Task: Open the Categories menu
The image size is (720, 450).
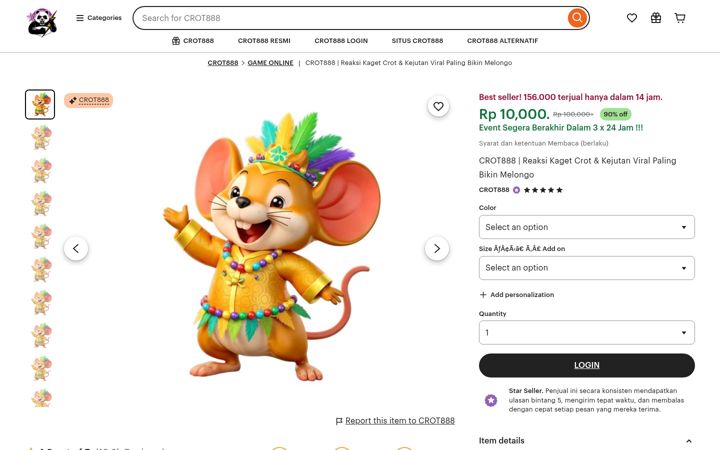Action: click(99, 18)
